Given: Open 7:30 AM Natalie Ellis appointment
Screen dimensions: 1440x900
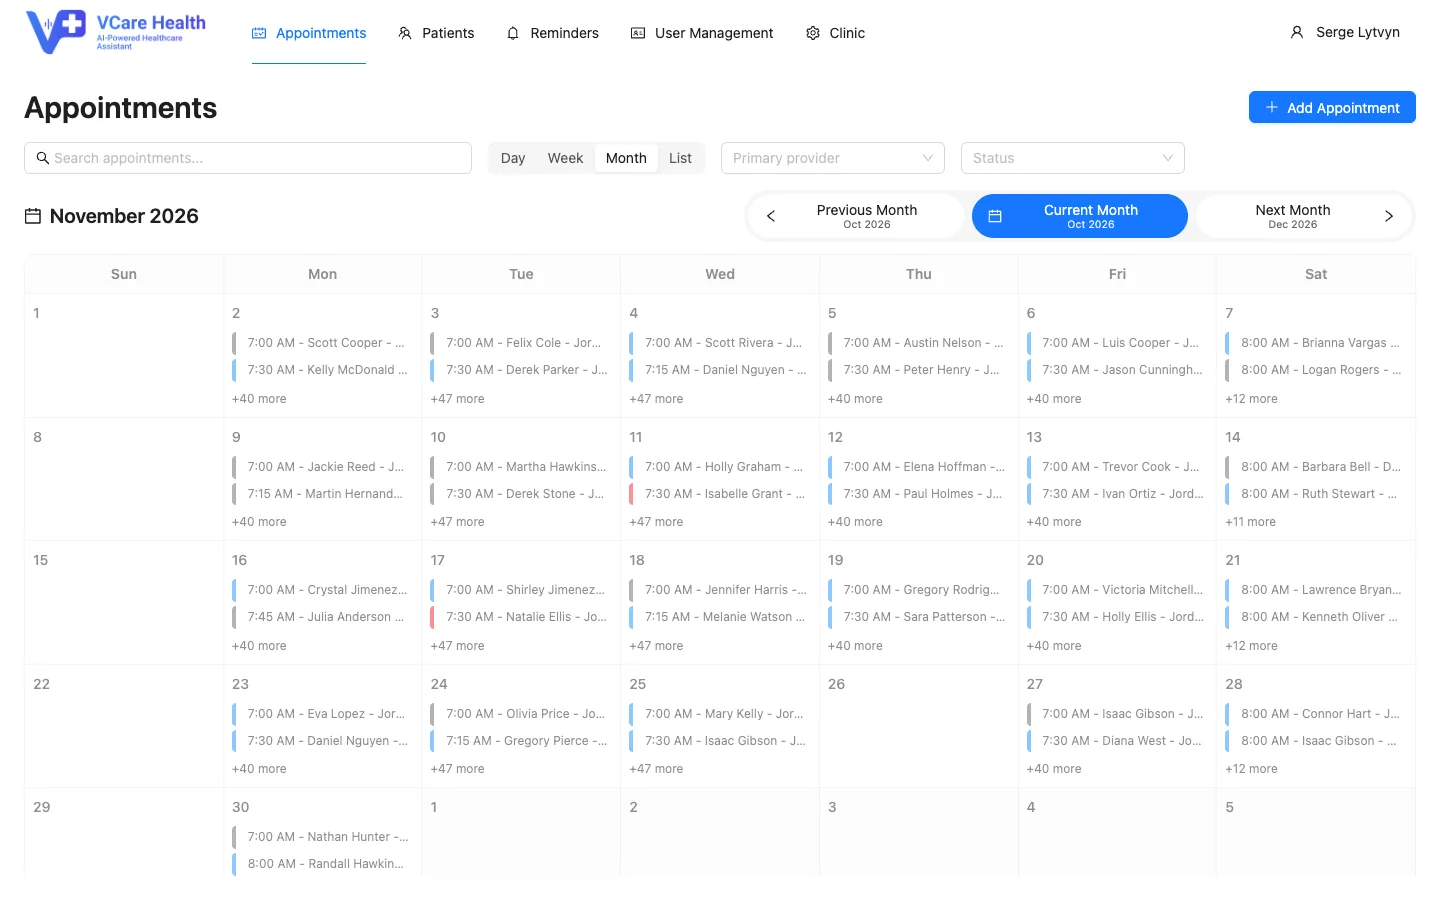Looking at the screenshot, I should [520, 617].
